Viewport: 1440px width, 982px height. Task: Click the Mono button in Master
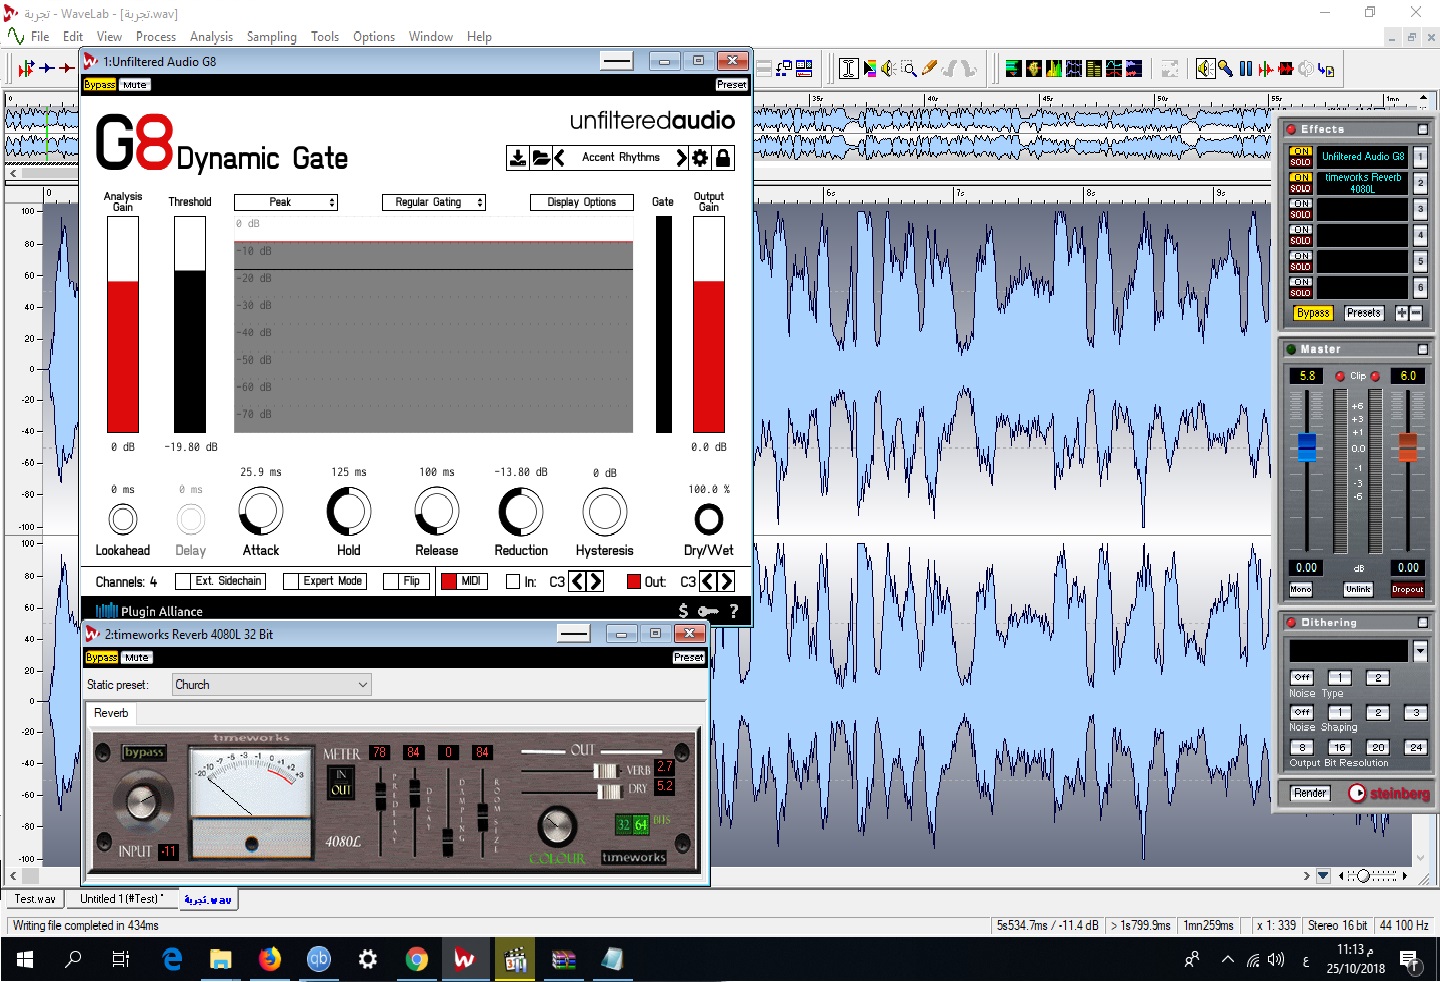click(1300, 589)
